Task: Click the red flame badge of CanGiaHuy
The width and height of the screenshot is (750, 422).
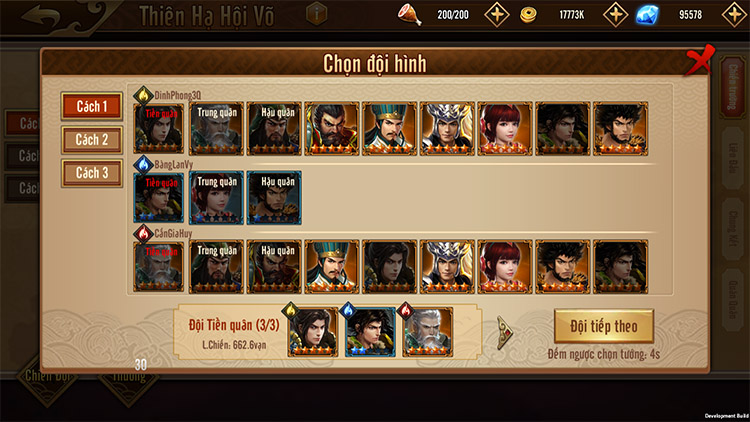Action: point(143,233)
